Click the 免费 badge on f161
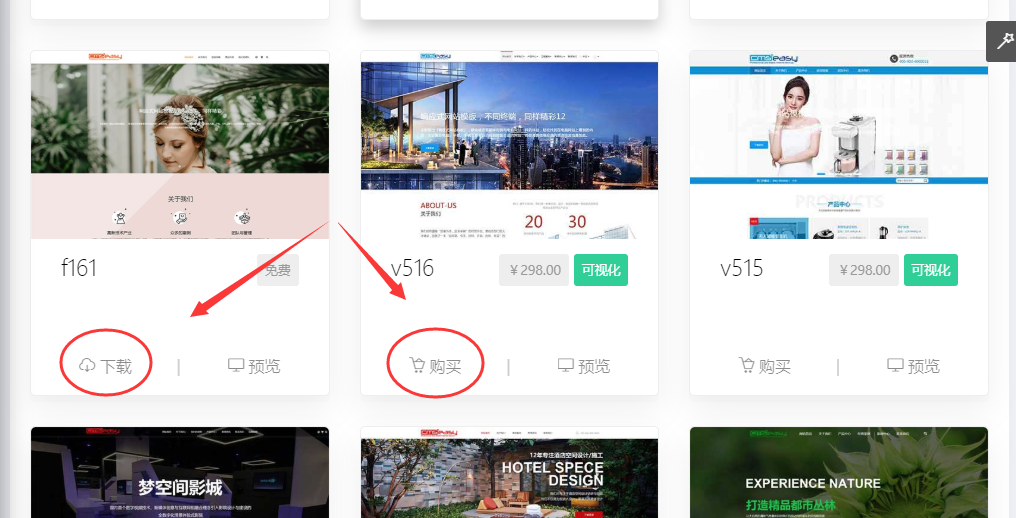 click(278, 270)
